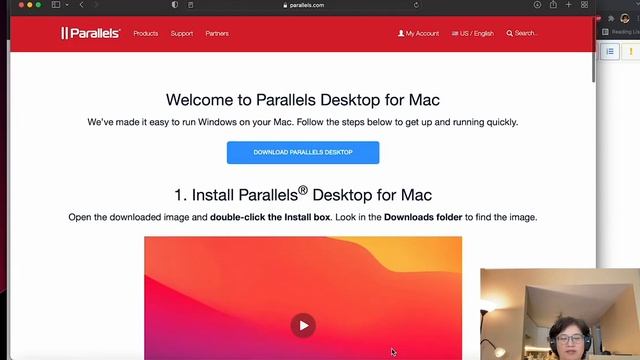Click profile avatar in right window
The height and width of the screenshot is (360, 640).
pos(625,18)
